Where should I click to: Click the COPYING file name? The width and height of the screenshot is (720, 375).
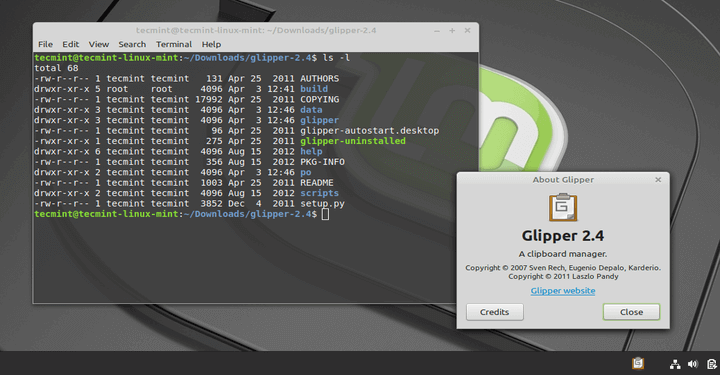(320, 100)
